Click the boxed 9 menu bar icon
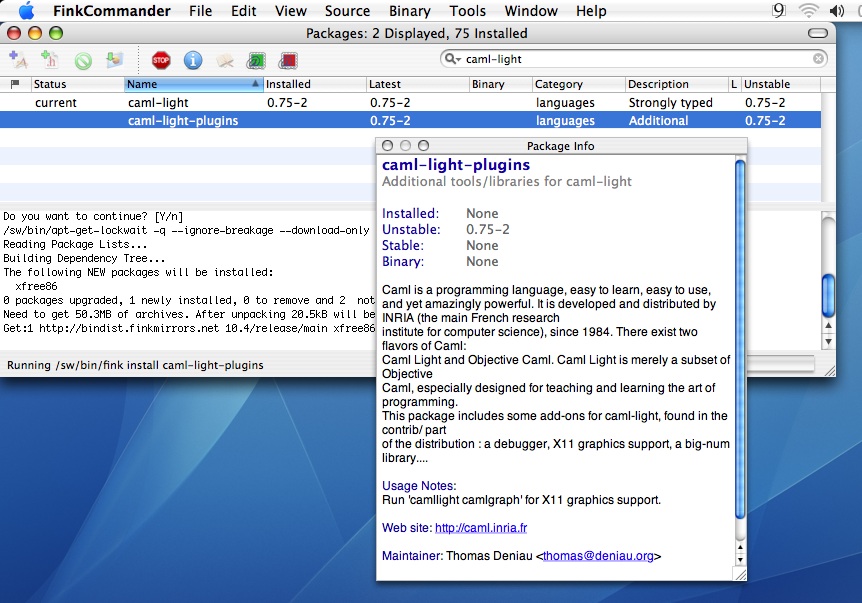This screenshot has width=862, height=603. [778, 10]
